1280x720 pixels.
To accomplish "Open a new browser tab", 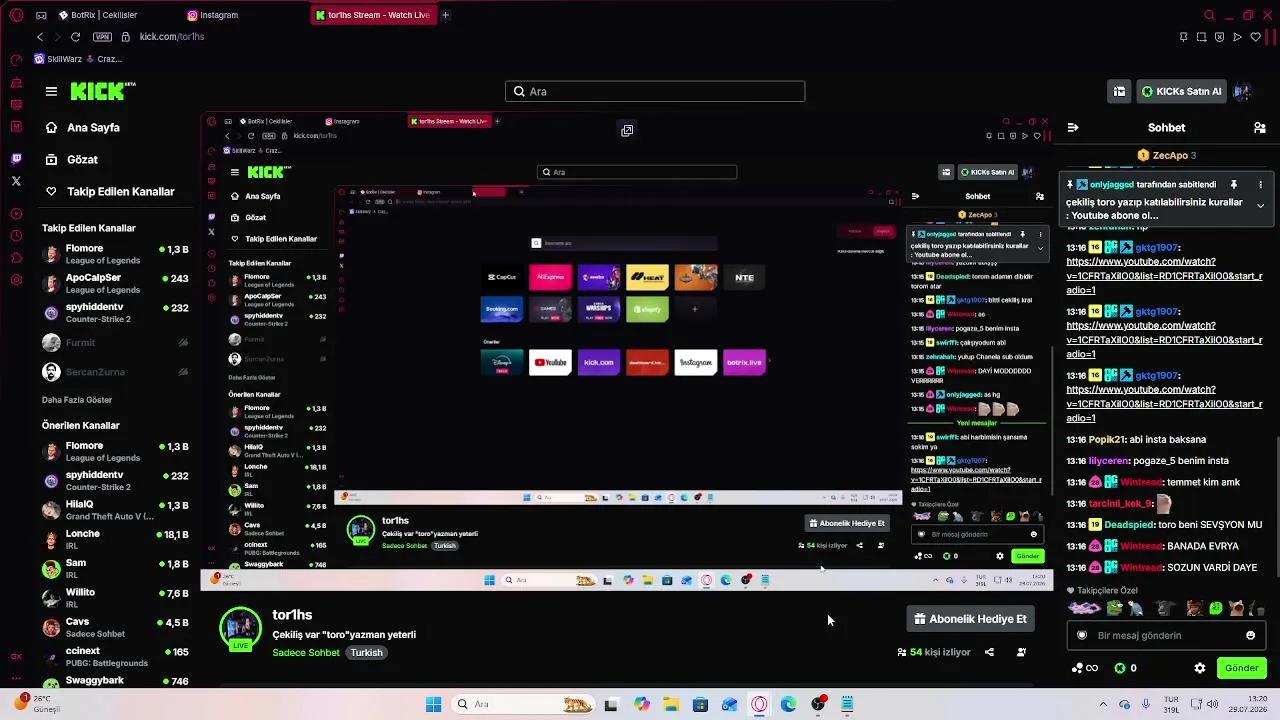I will coord(445,15).
